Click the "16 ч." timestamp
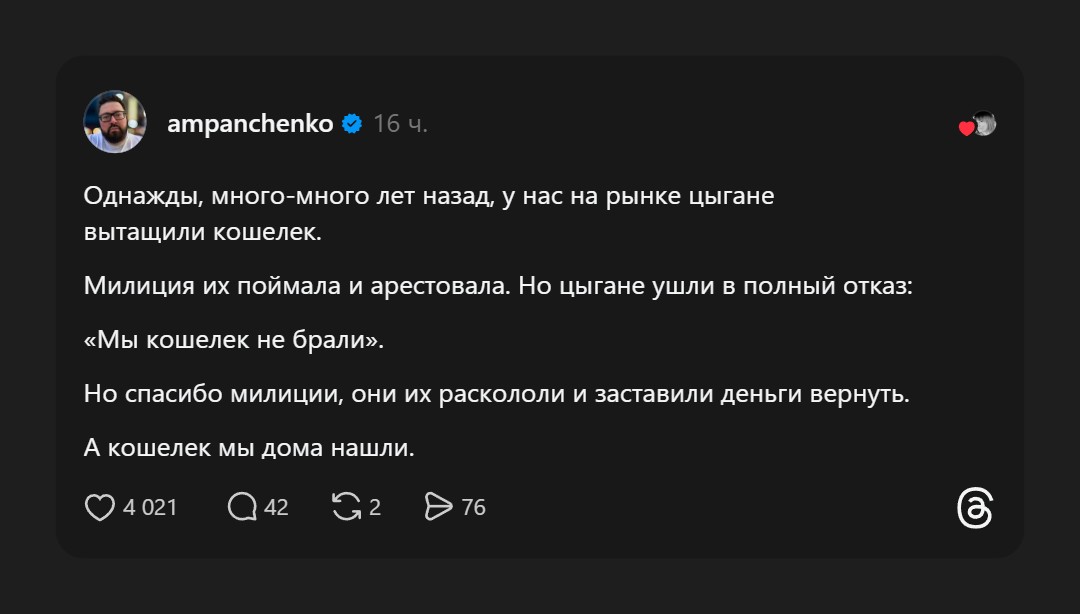 [400, 124]
